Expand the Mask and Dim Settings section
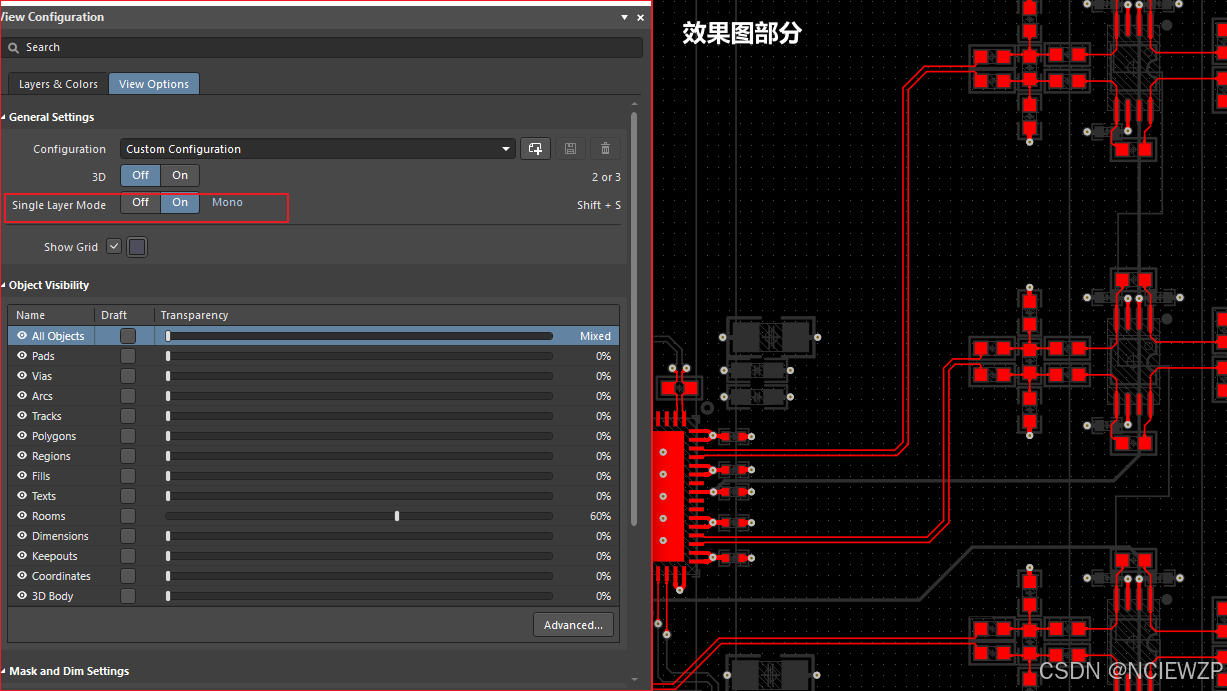 tap(3, 671)
